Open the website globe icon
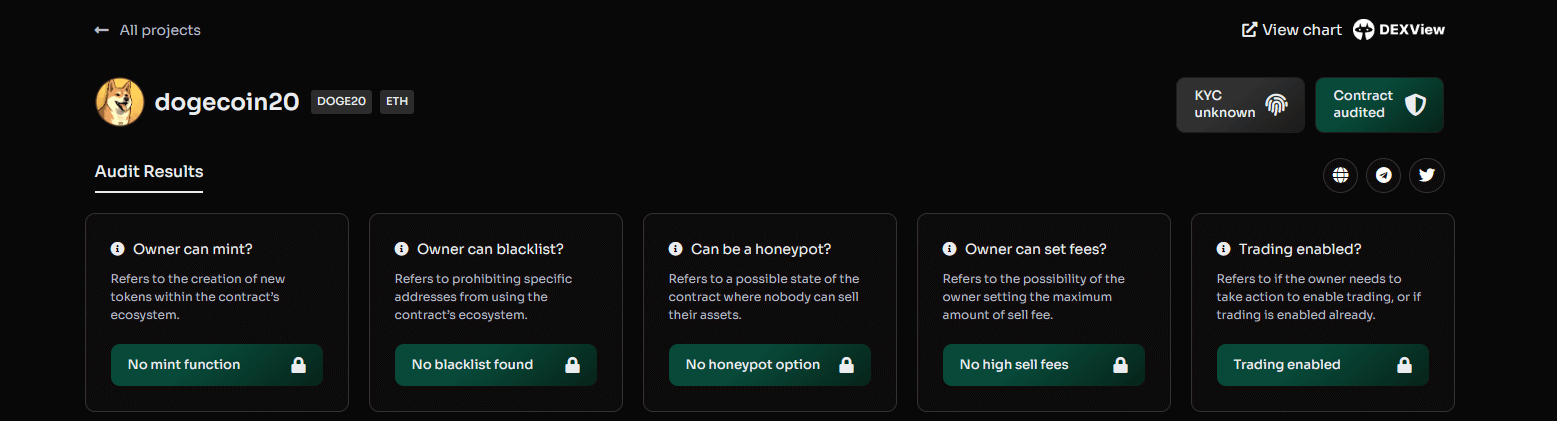The image size is (1557, 421). coord(1340,175)
